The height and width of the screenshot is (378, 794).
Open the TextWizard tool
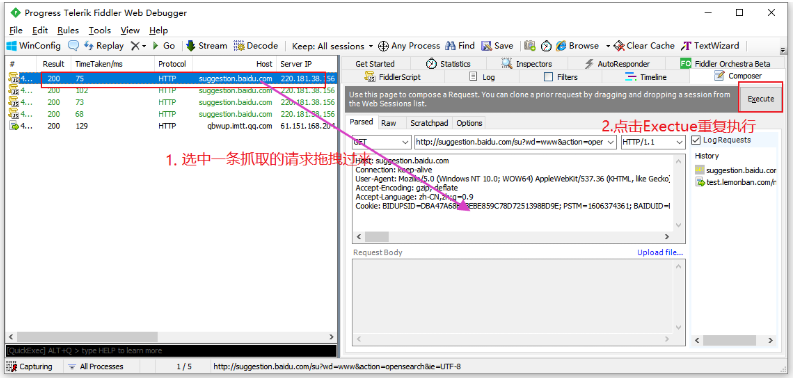(709, 46)
